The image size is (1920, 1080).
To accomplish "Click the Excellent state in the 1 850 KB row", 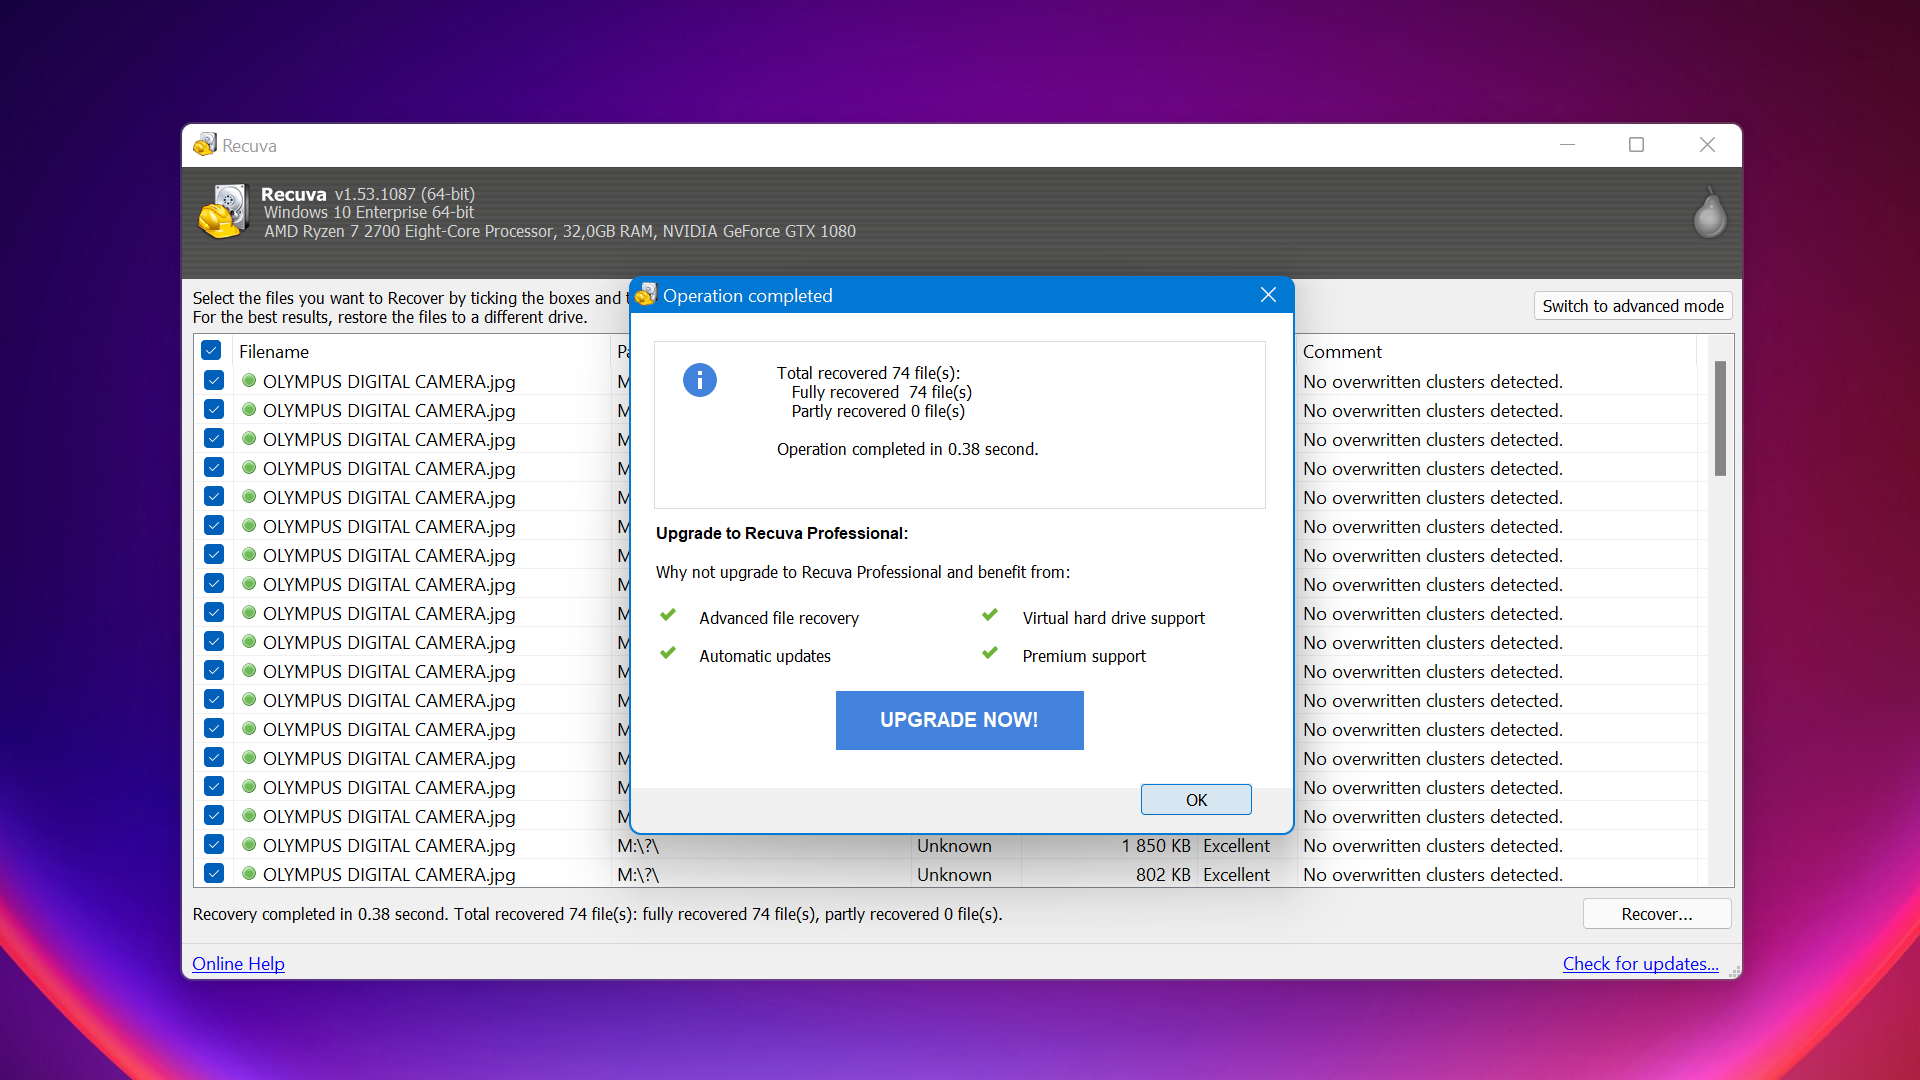I will (x=1236, y=846).
